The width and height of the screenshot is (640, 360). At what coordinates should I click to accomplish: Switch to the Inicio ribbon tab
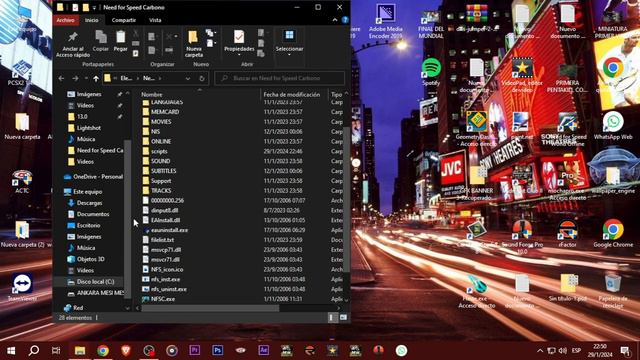tap(91, 20)
